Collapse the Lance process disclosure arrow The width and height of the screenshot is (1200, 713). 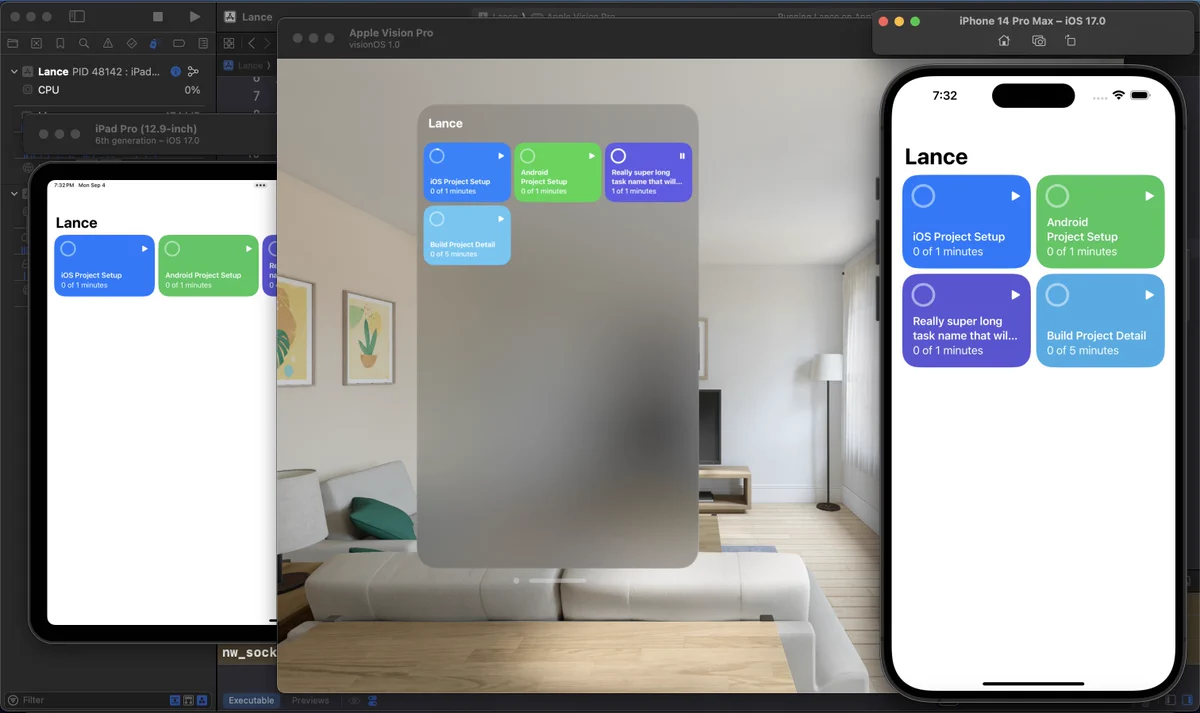click(x=14, y=72)
